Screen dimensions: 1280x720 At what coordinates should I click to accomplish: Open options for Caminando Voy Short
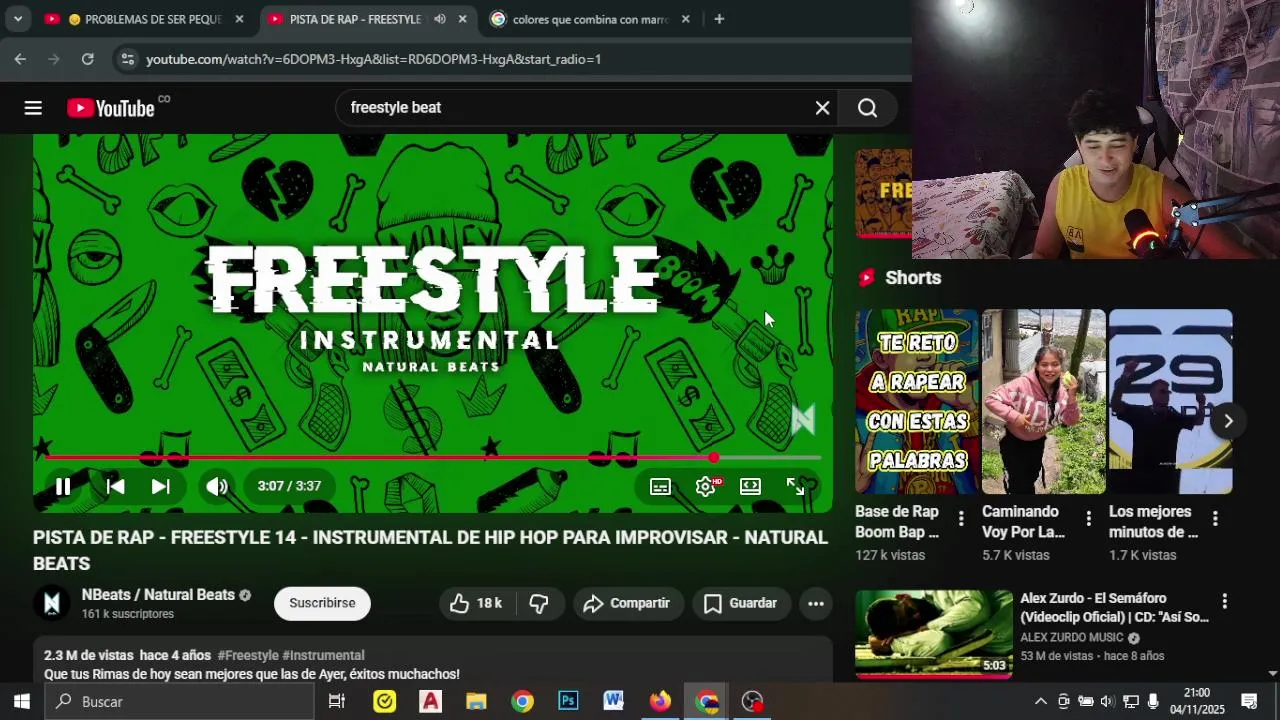click(1088, 518)
